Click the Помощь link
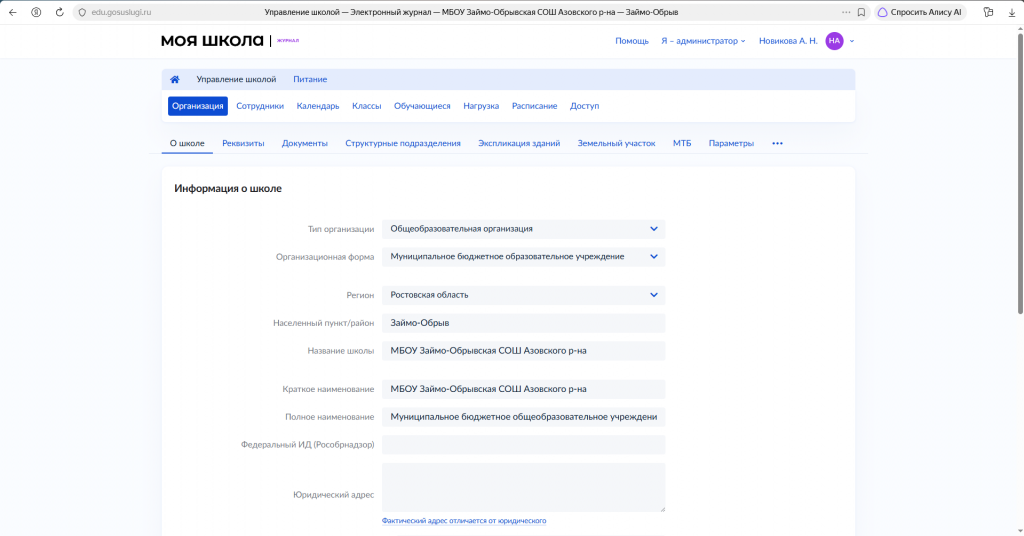1024x536 pixels. pyautogui.click(x=632, y=41)
